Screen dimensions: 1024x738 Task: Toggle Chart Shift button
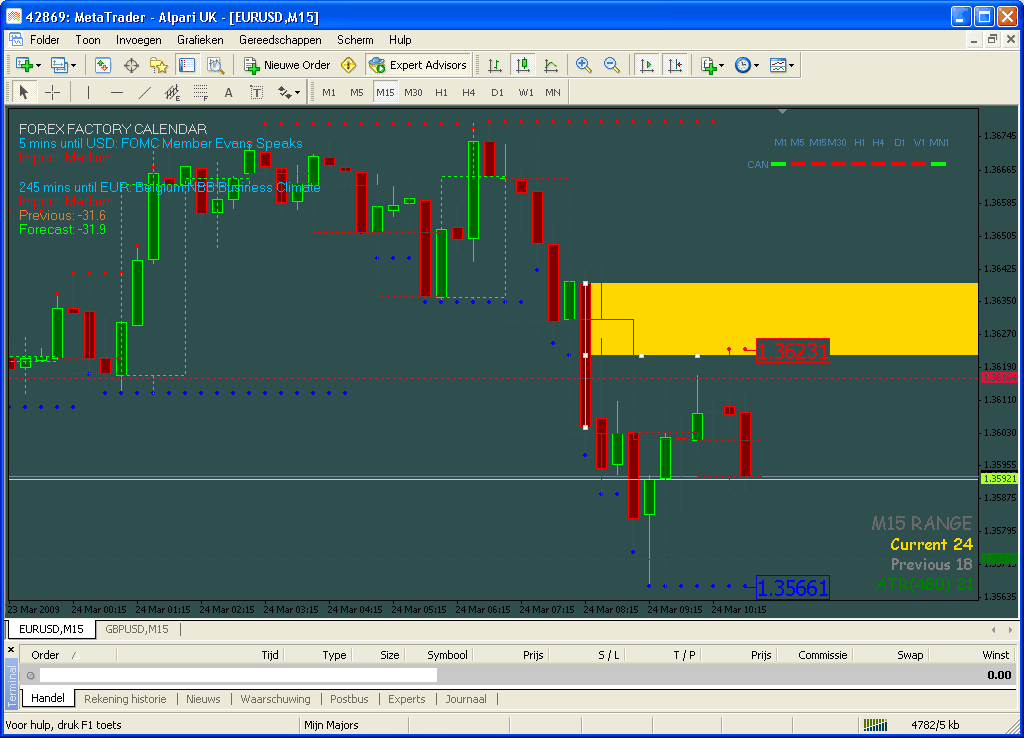point(675,65)
